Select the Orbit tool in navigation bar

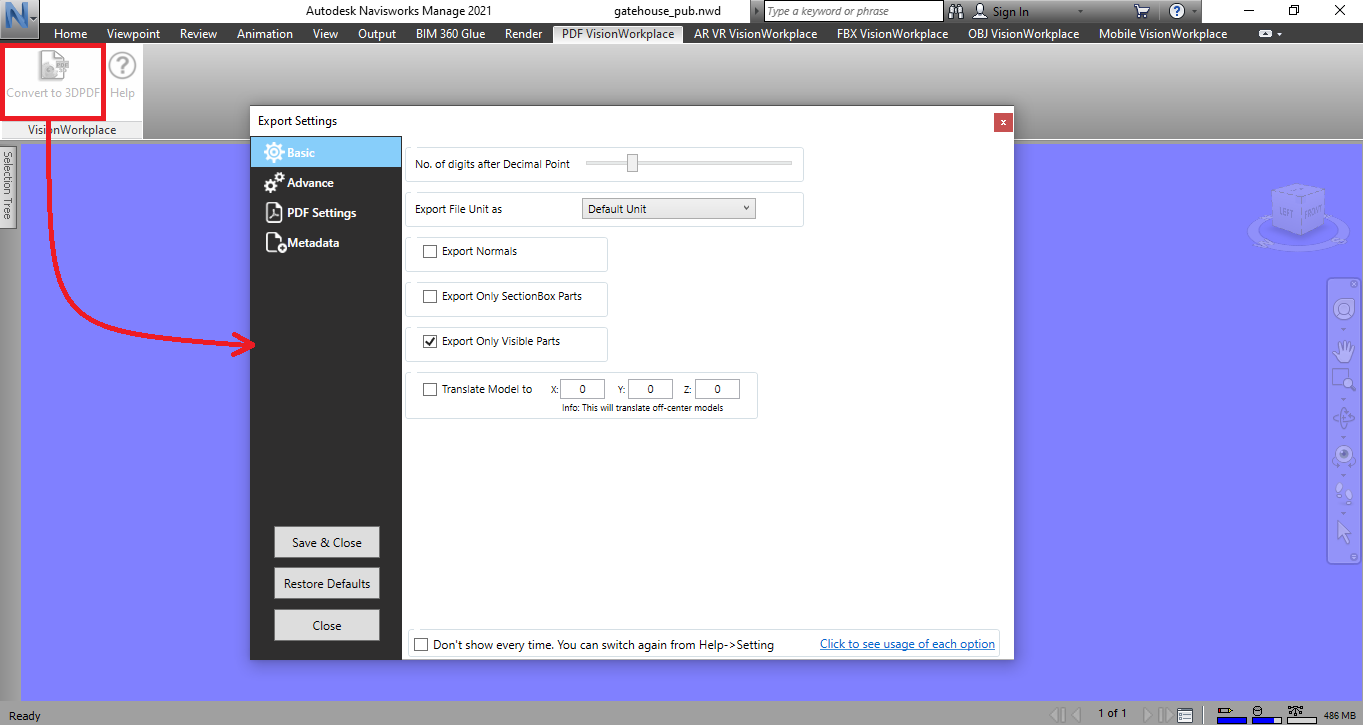1344,417
